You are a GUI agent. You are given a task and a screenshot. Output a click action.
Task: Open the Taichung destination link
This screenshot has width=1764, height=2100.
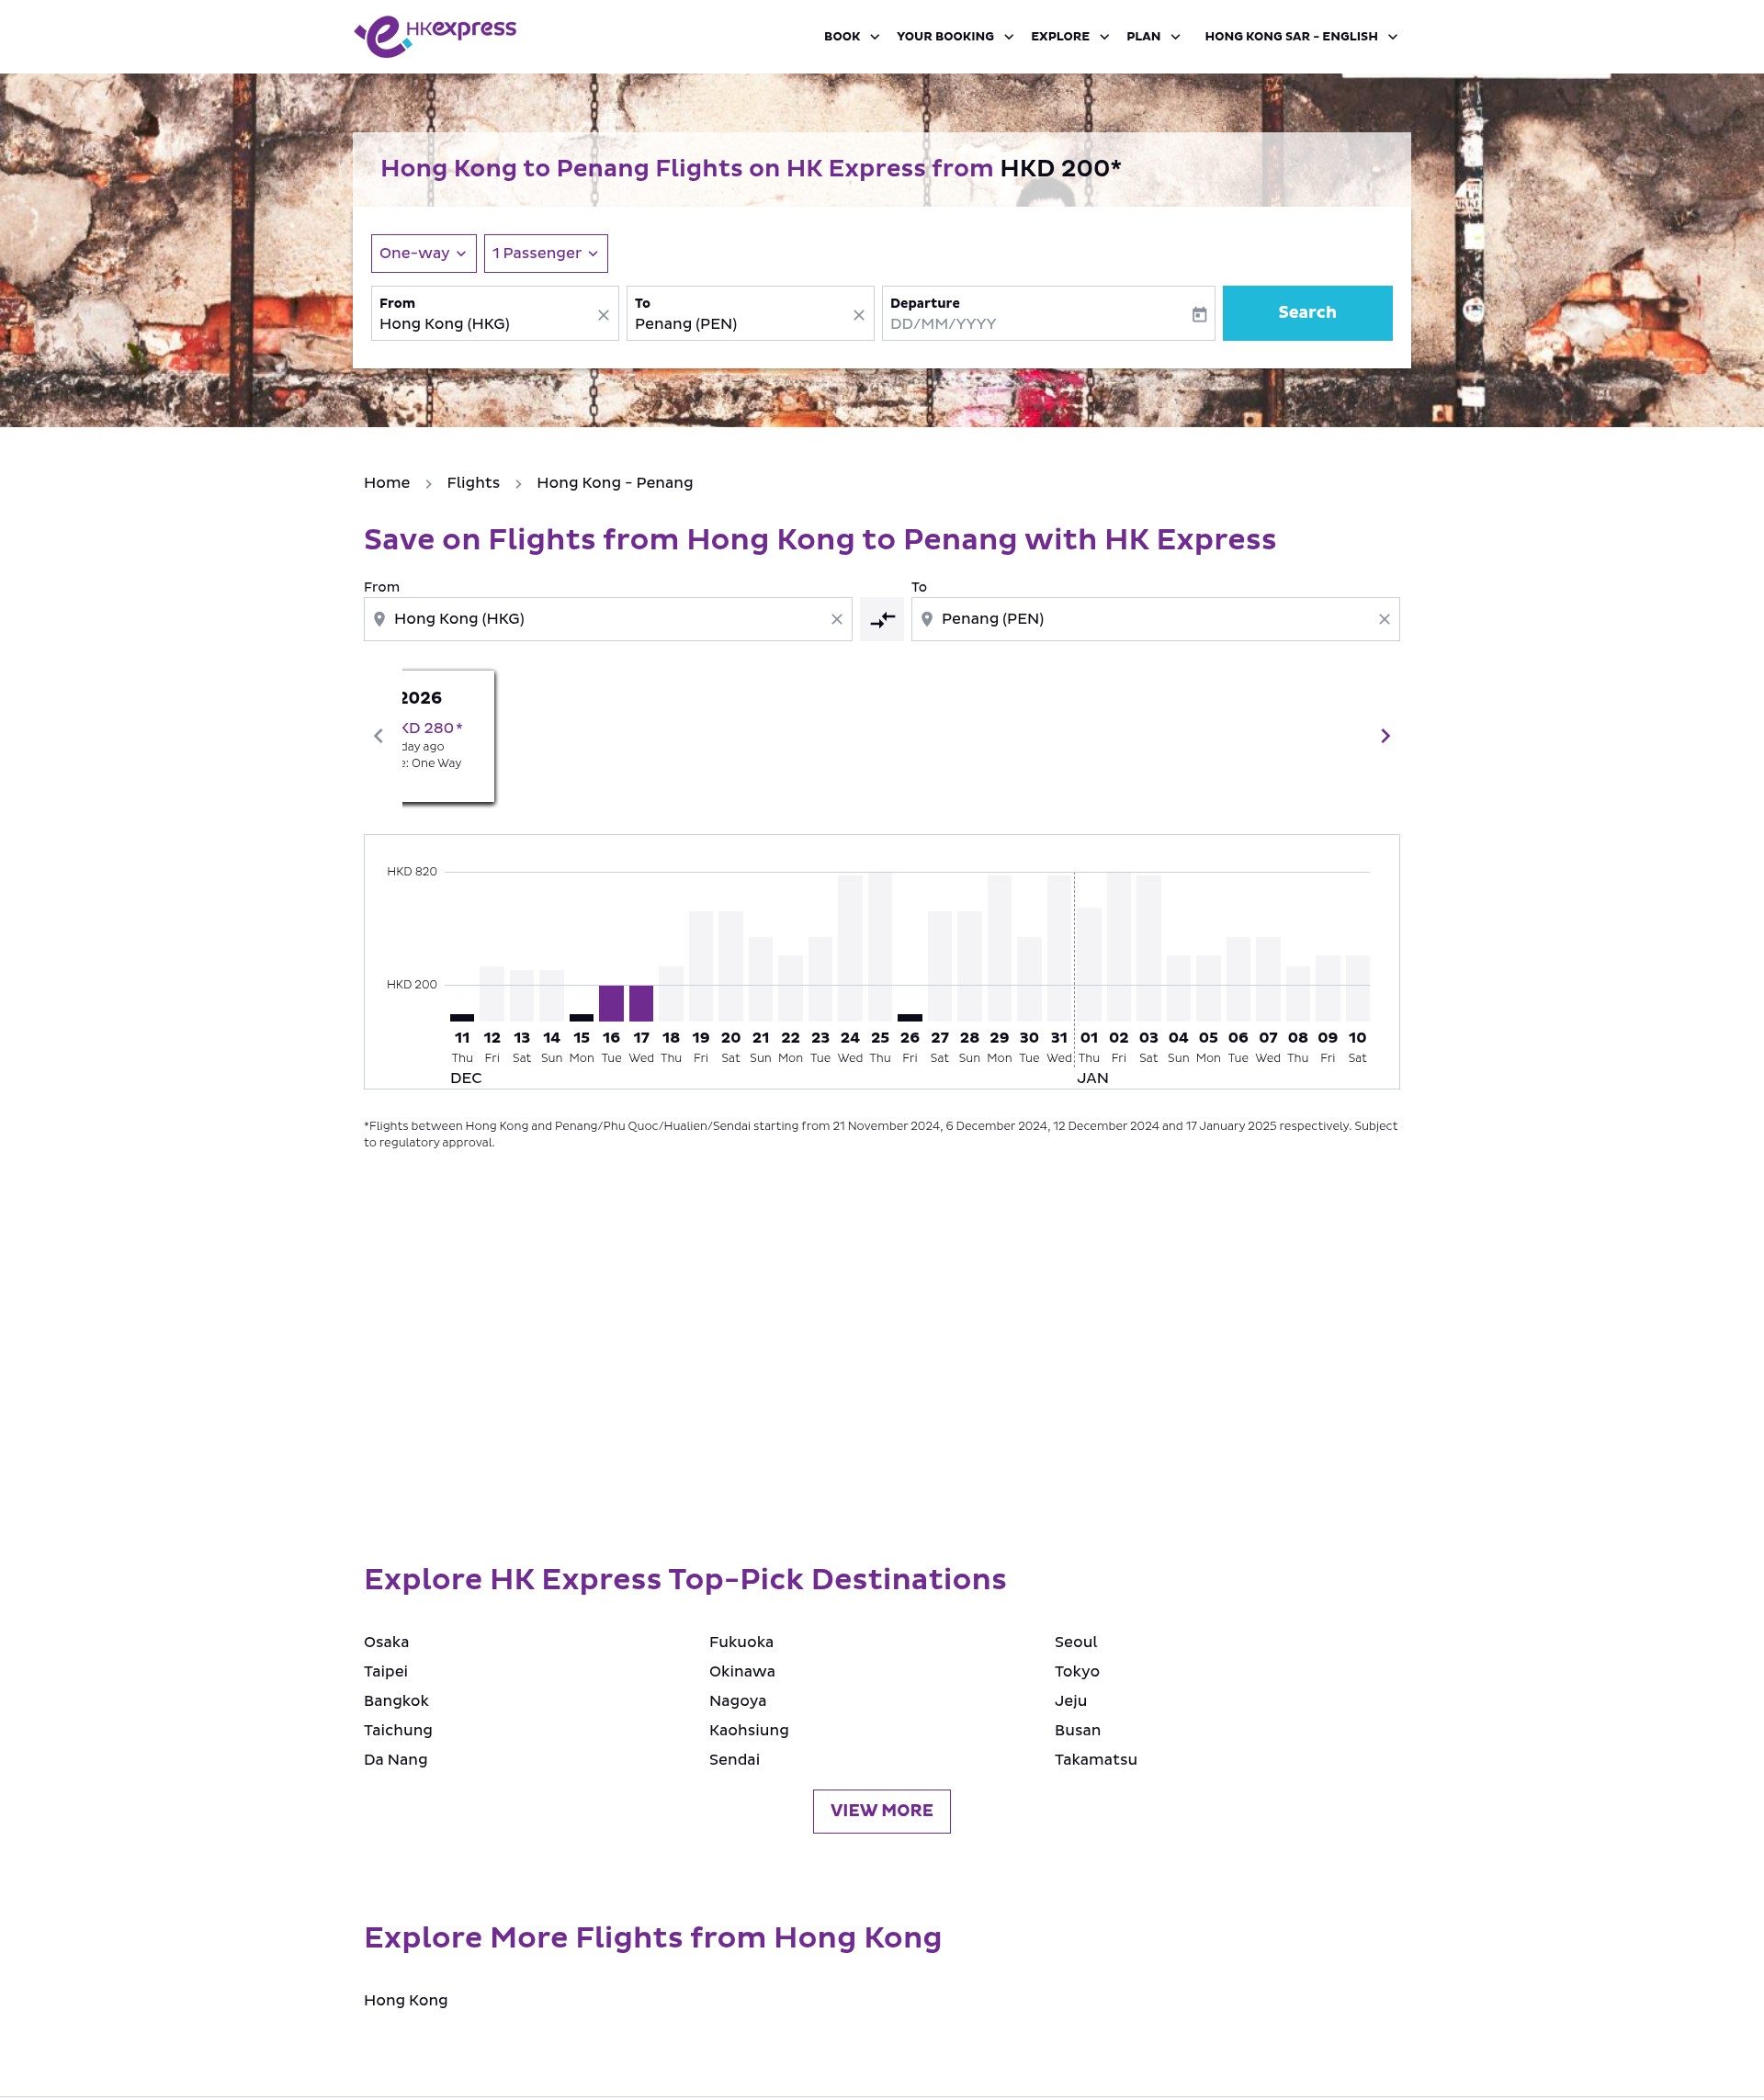[398, 1730]
